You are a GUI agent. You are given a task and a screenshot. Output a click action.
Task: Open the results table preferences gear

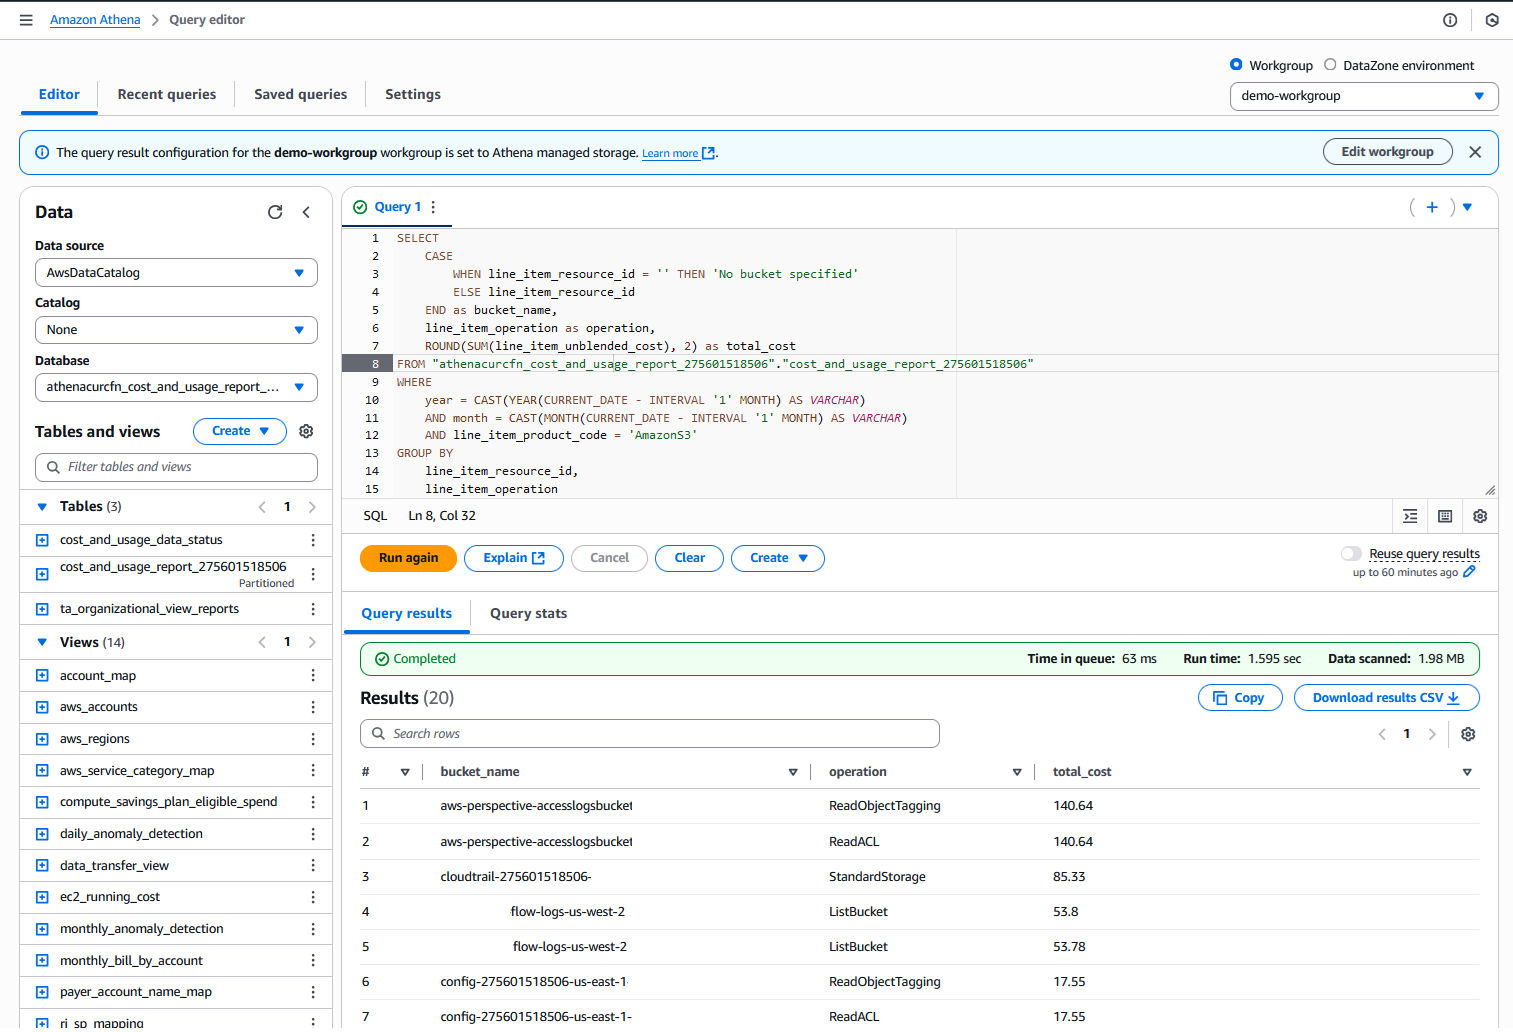(x=1467, y=733)
